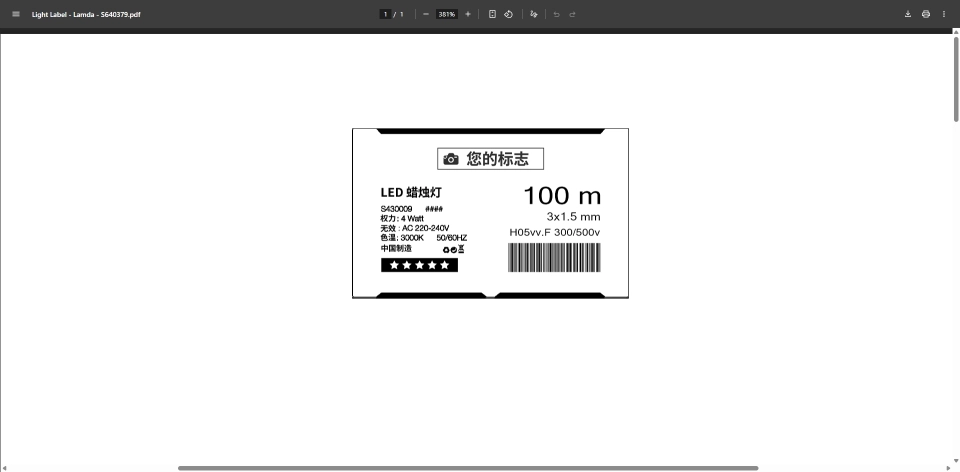The width and height of the screenshot is (960, 472).
Task: Redo the annotation action
Action: click(572, 14)
